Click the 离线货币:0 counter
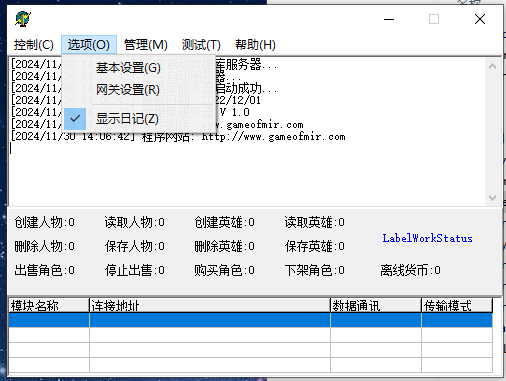Screen dimensions: 506x381 click(x=411, y=270)
